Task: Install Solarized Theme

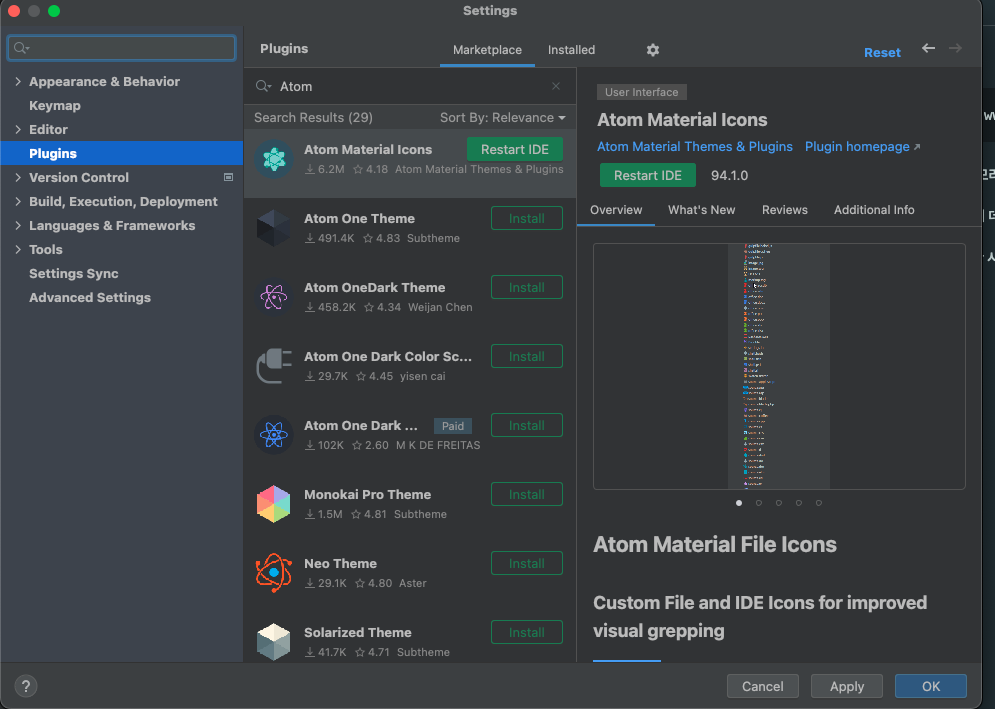Action: point(527,632)
